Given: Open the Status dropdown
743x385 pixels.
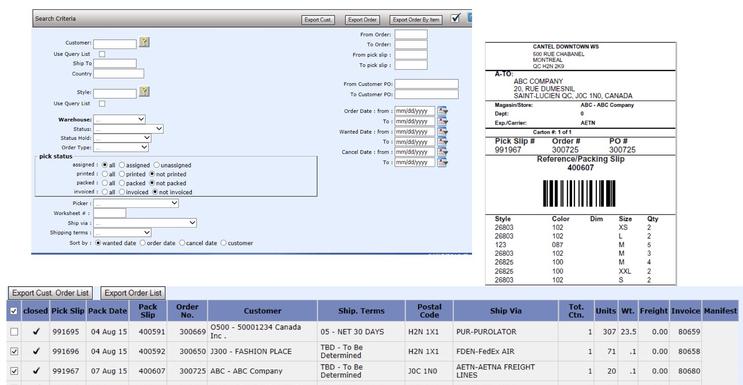Looking at the screenshot, I should click(x=128, y=129).
